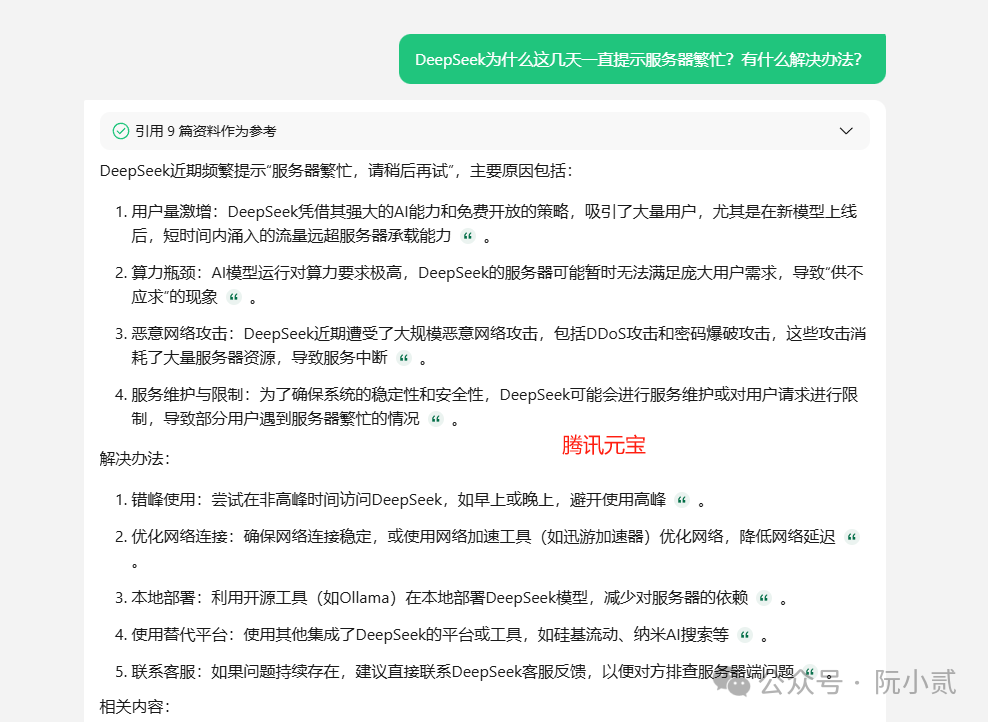Click the citation icon after 错峰使用 item
This screenshot has width=988, height=722.
pos(682,500)
